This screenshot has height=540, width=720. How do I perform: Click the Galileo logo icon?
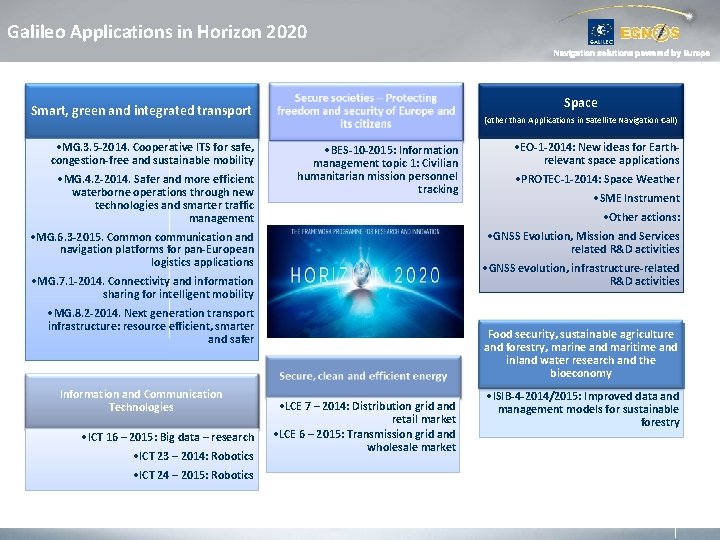[x=601, y=32]
